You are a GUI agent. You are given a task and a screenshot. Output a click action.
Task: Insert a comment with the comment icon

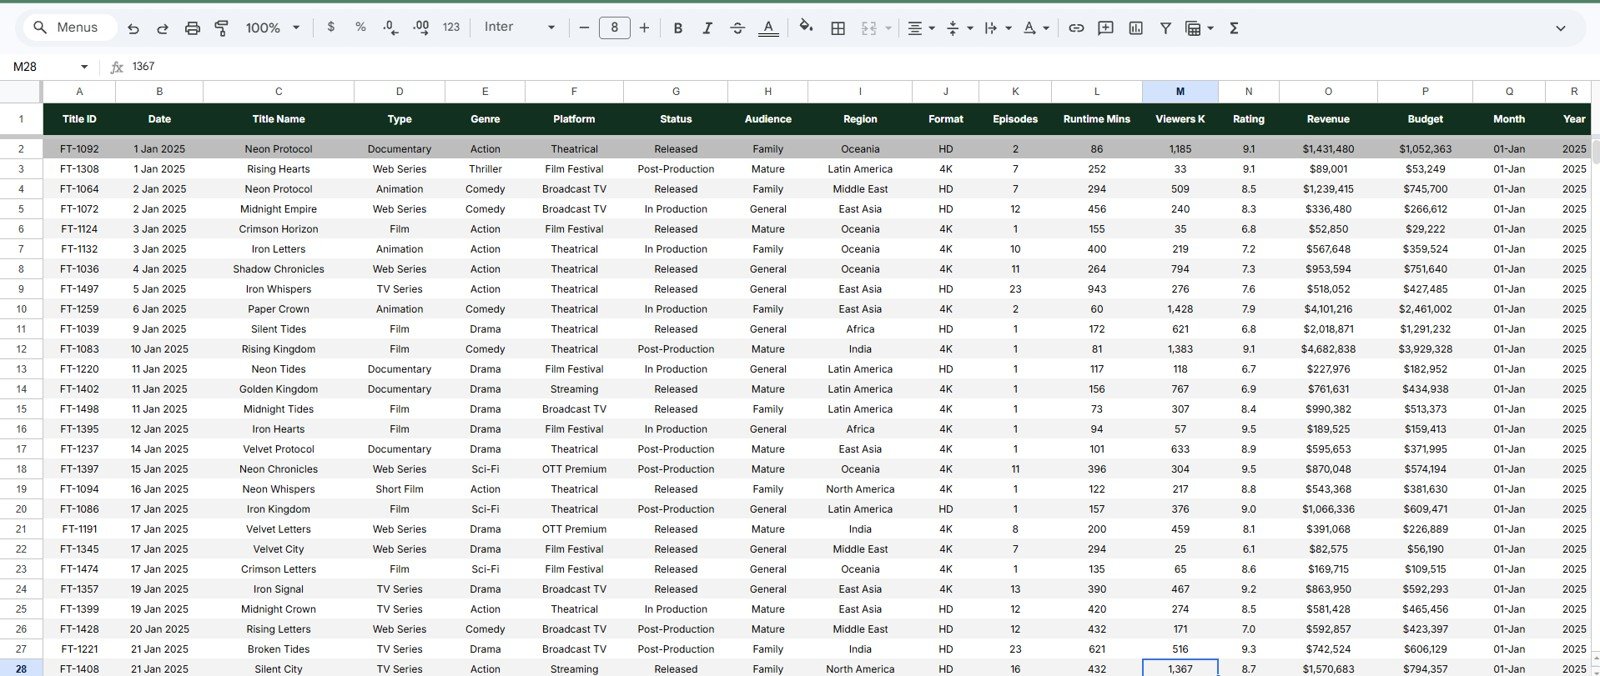(x=1105, y=28)
